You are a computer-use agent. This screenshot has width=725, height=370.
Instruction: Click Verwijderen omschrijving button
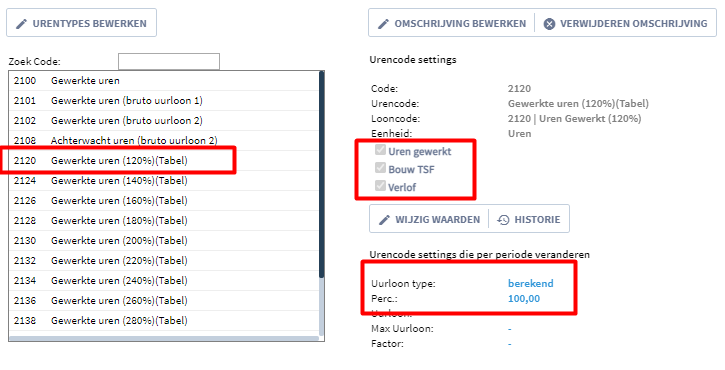[625, 23]
